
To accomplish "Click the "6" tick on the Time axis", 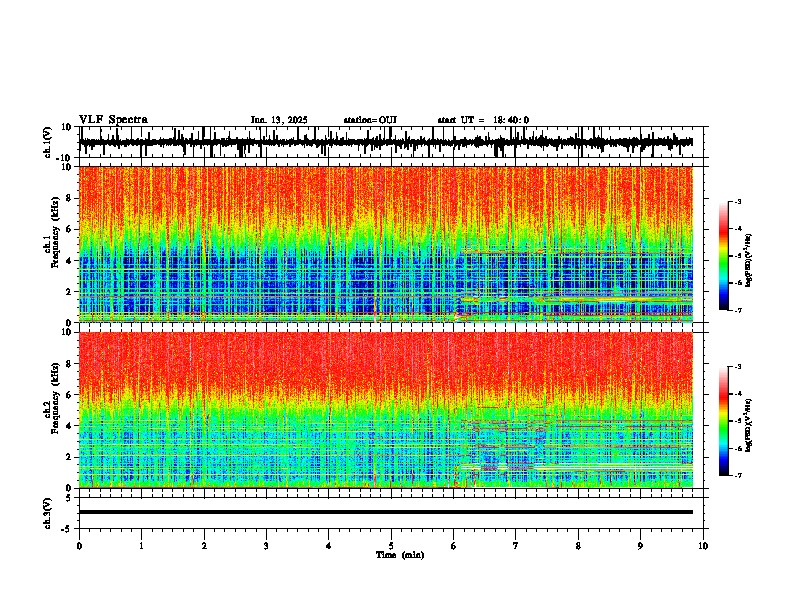I will tap(454, 546).
